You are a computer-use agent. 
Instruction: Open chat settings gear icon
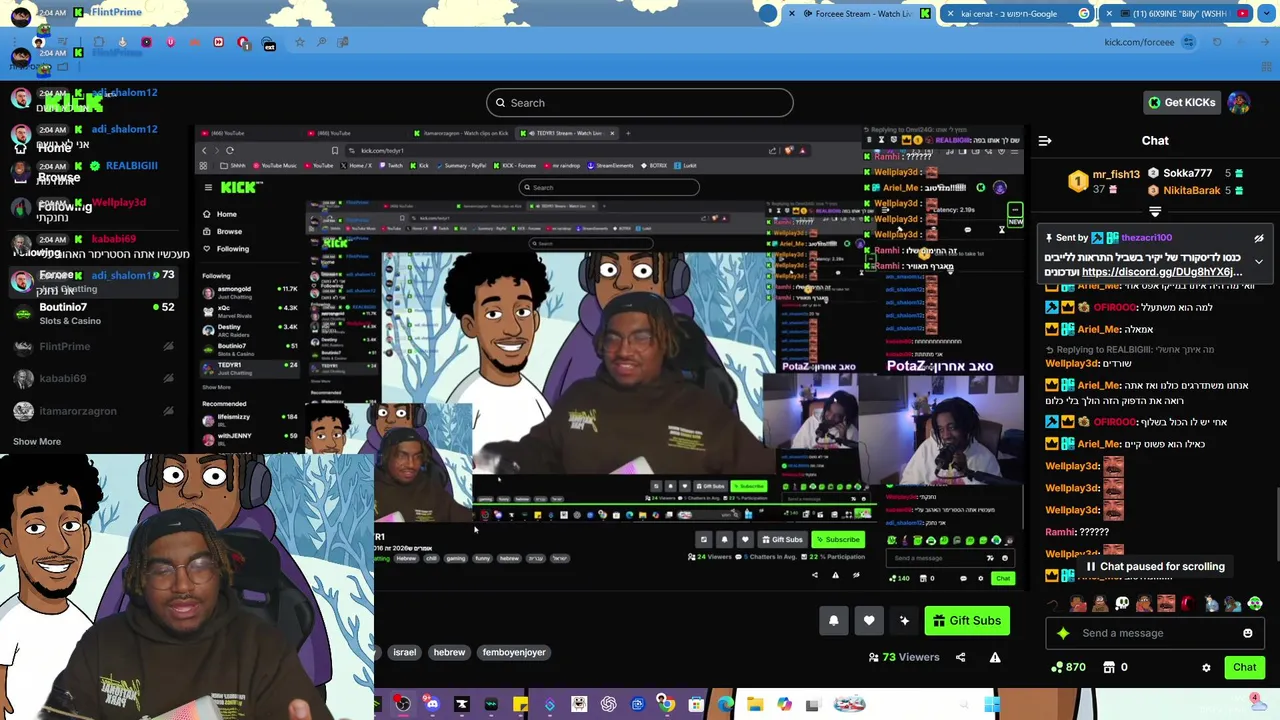[x=1206, y=668]
